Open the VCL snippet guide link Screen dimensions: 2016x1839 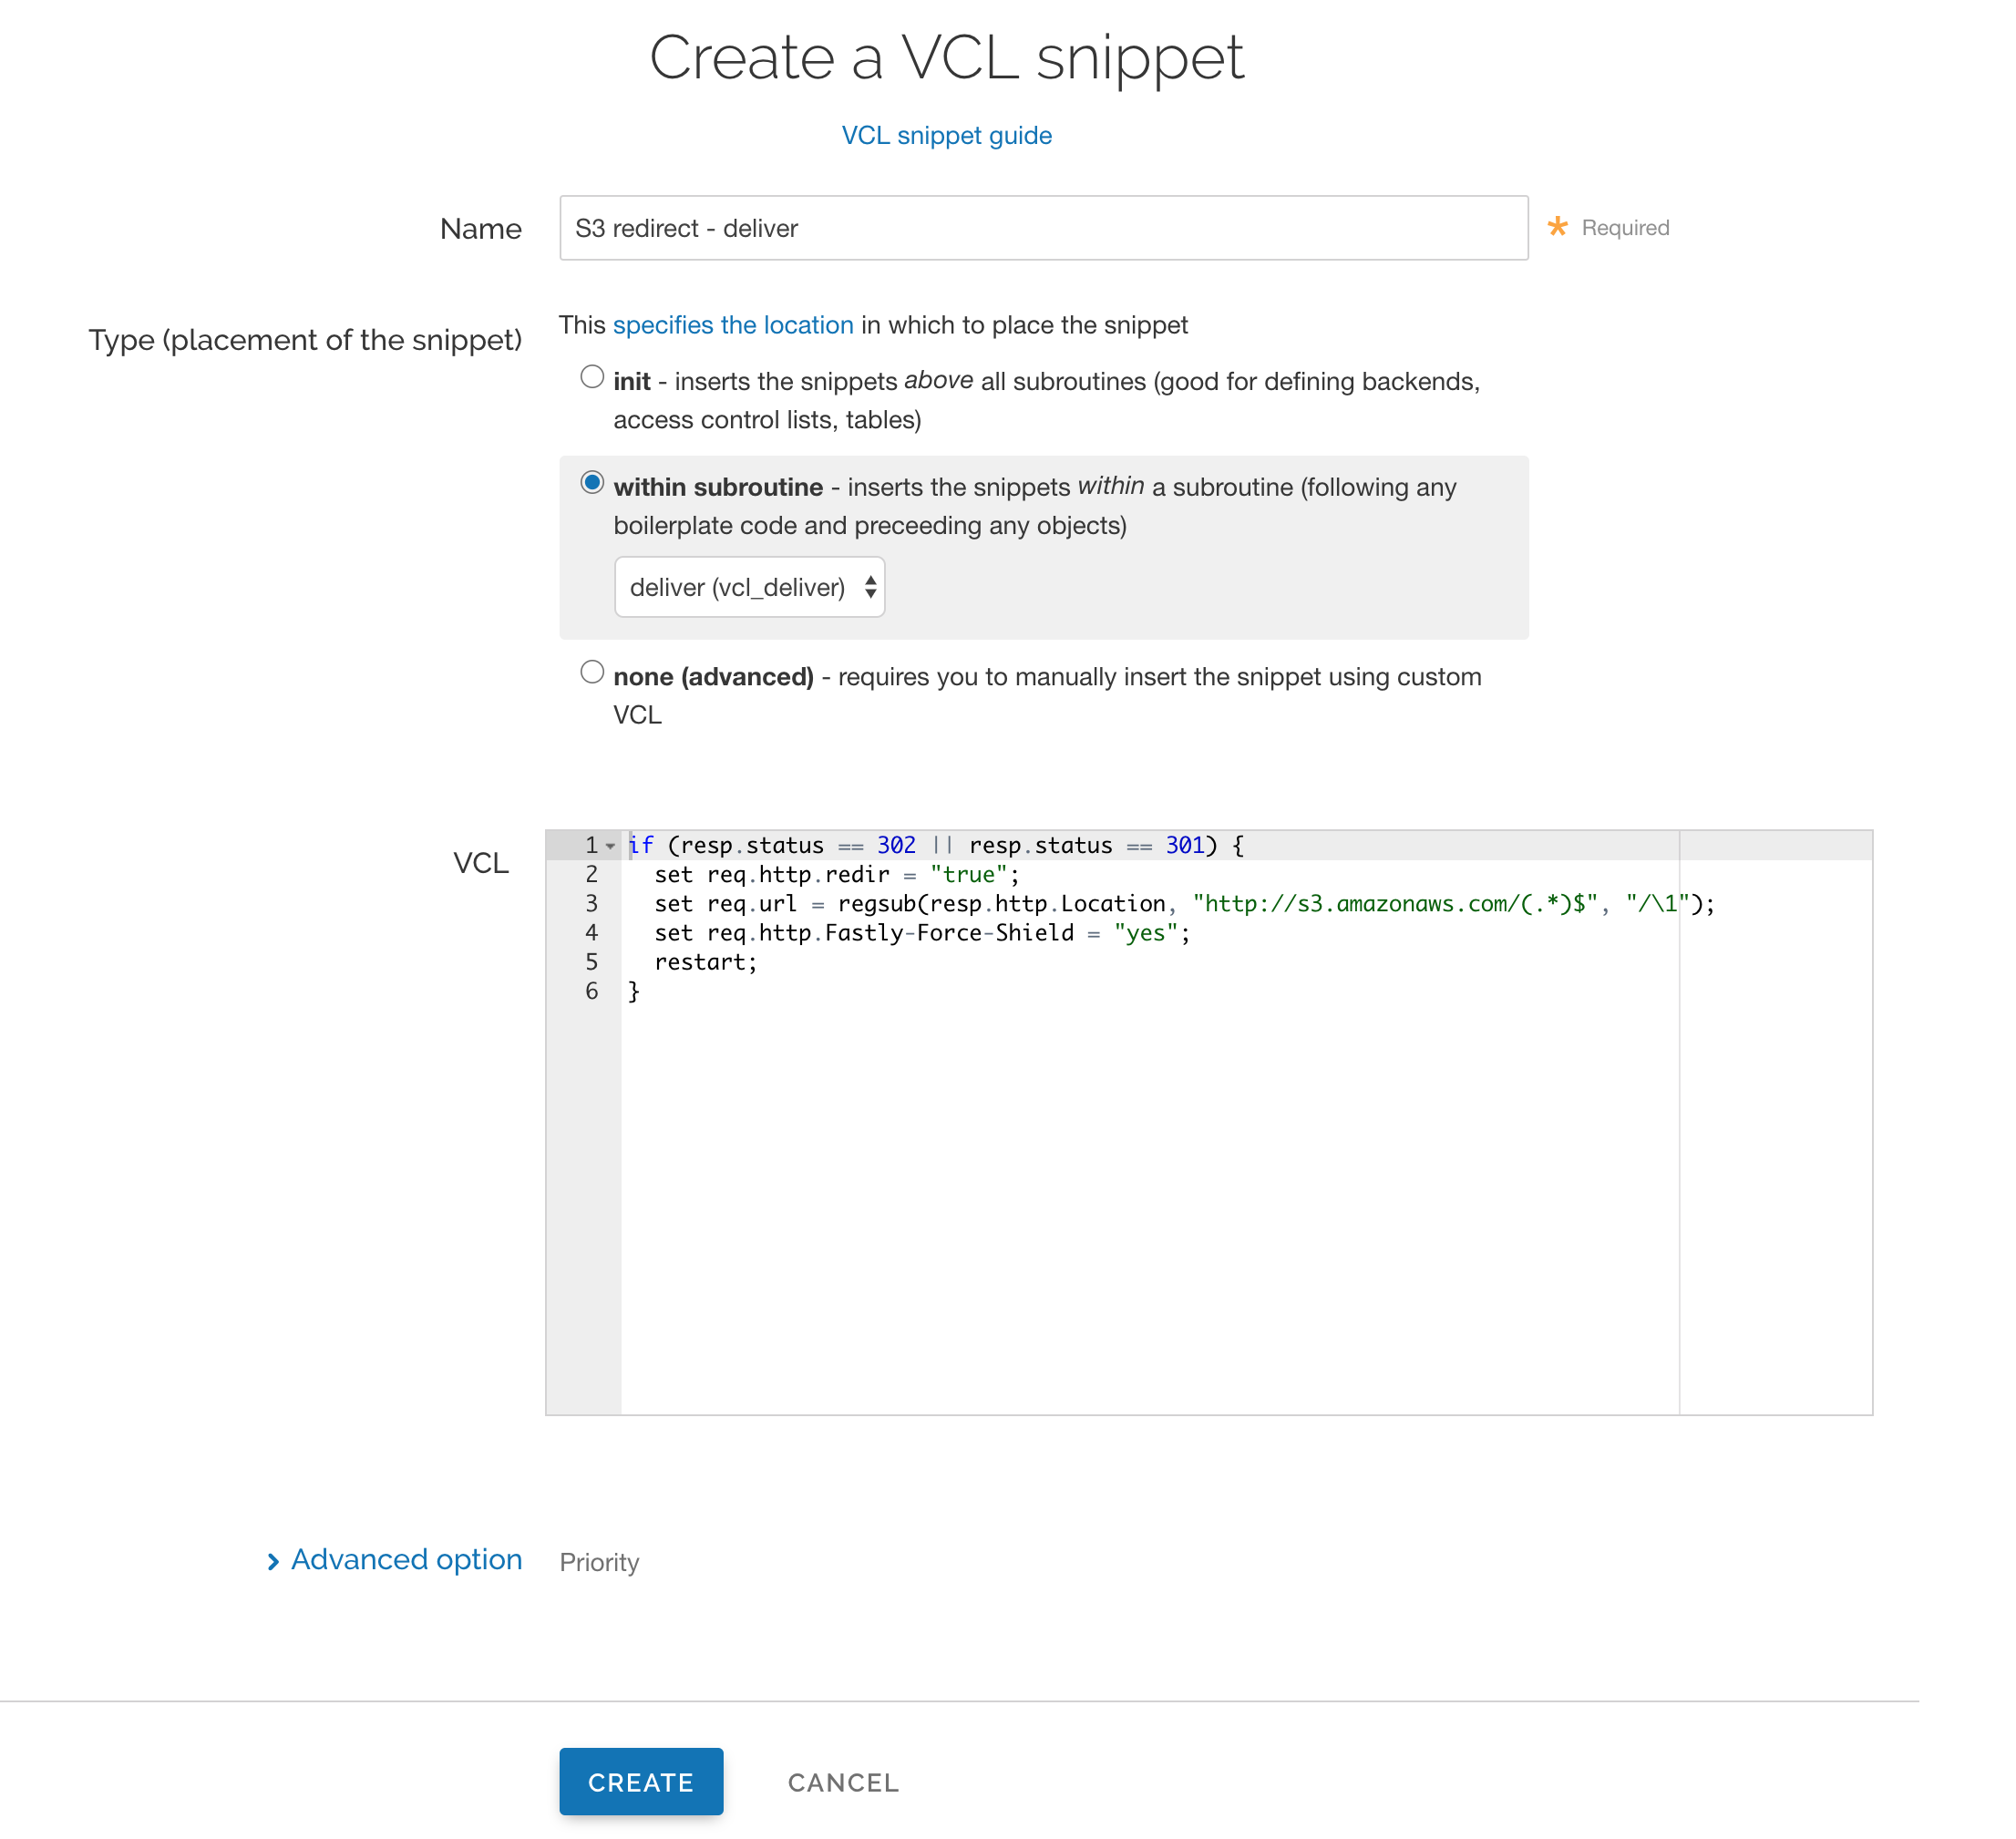point(946,135)
